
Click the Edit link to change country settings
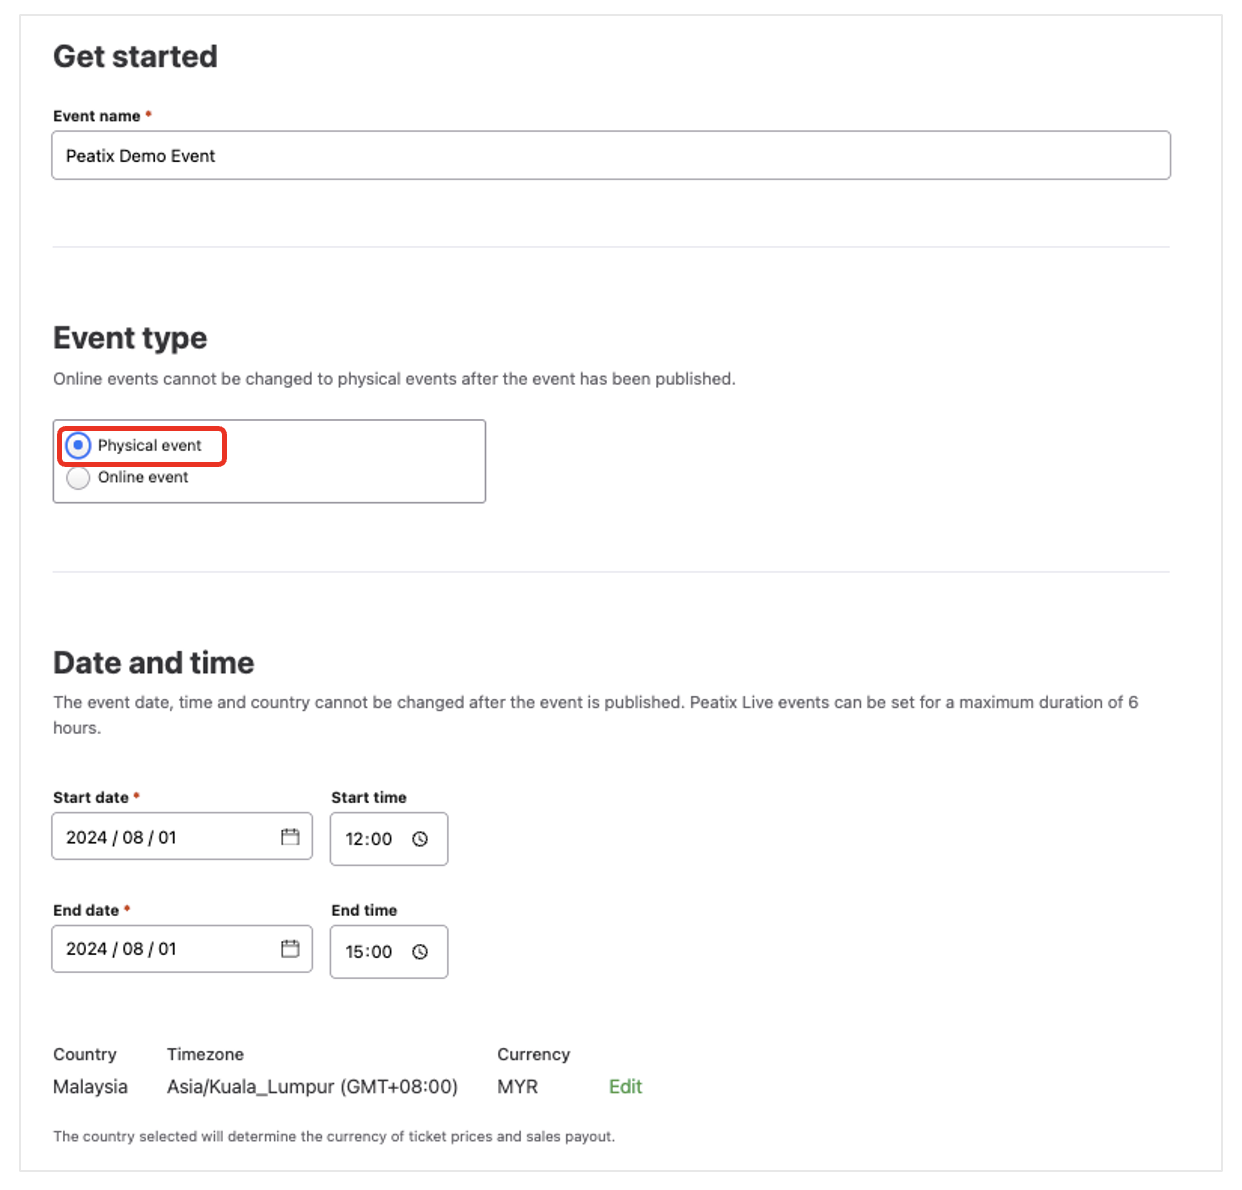[625, 1086]
